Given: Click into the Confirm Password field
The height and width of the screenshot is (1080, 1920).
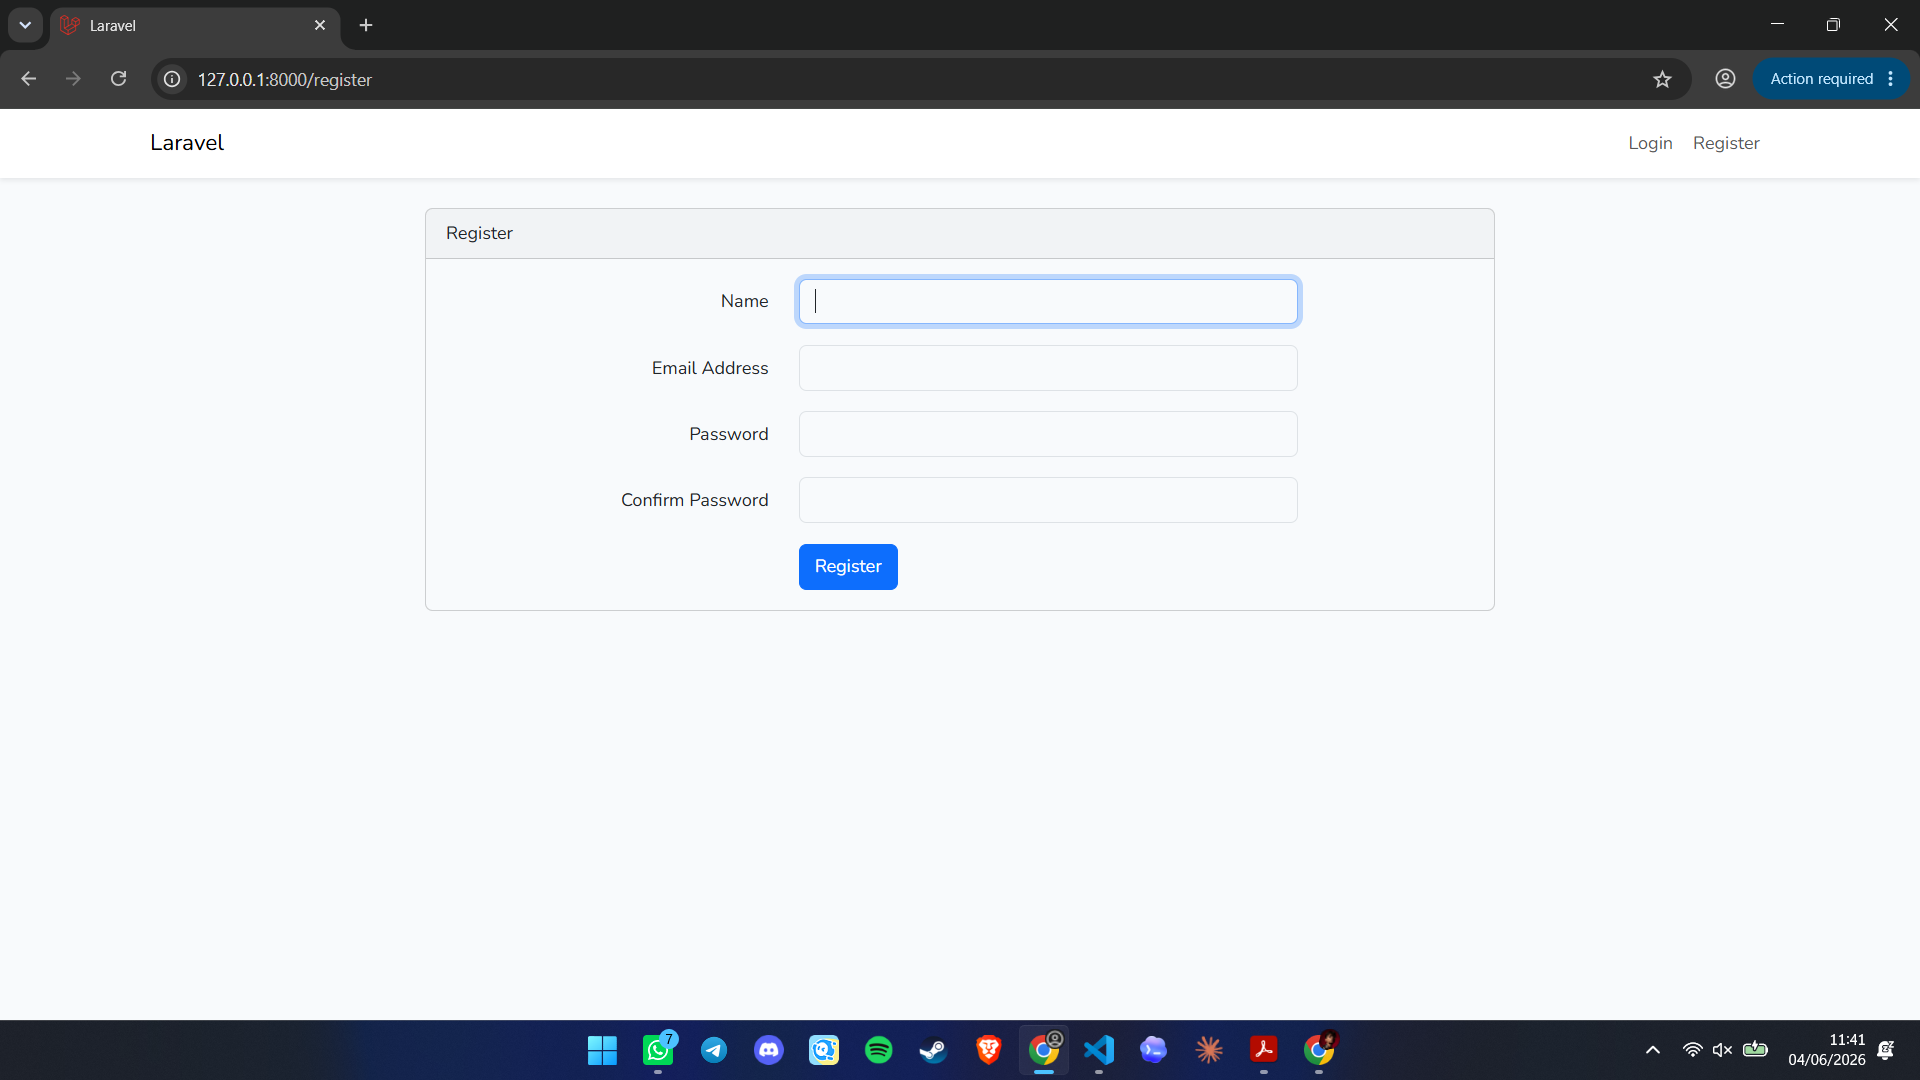Looking at the screenshot, I should point(1048,500).
